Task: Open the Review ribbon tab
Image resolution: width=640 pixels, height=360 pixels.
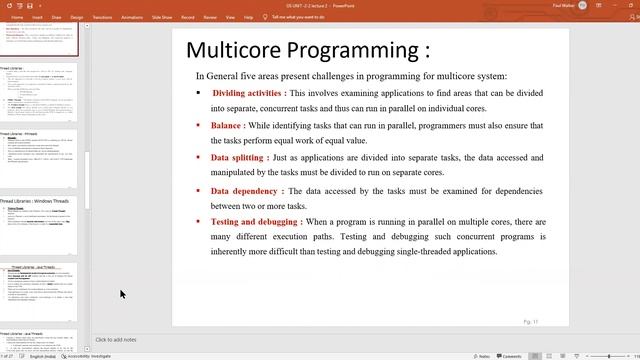Action: 210,18
